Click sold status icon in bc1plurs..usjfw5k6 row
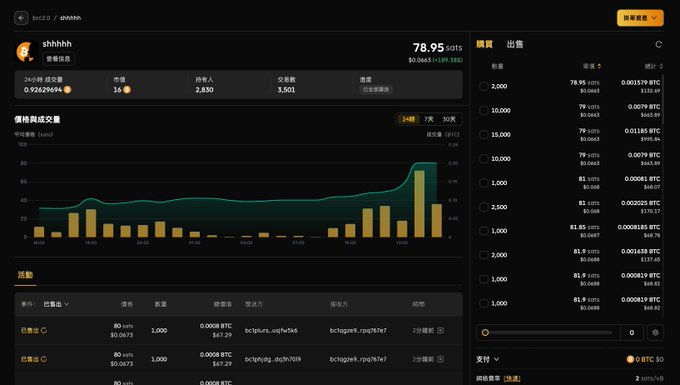680x385 pixels. tap(44, 330)
